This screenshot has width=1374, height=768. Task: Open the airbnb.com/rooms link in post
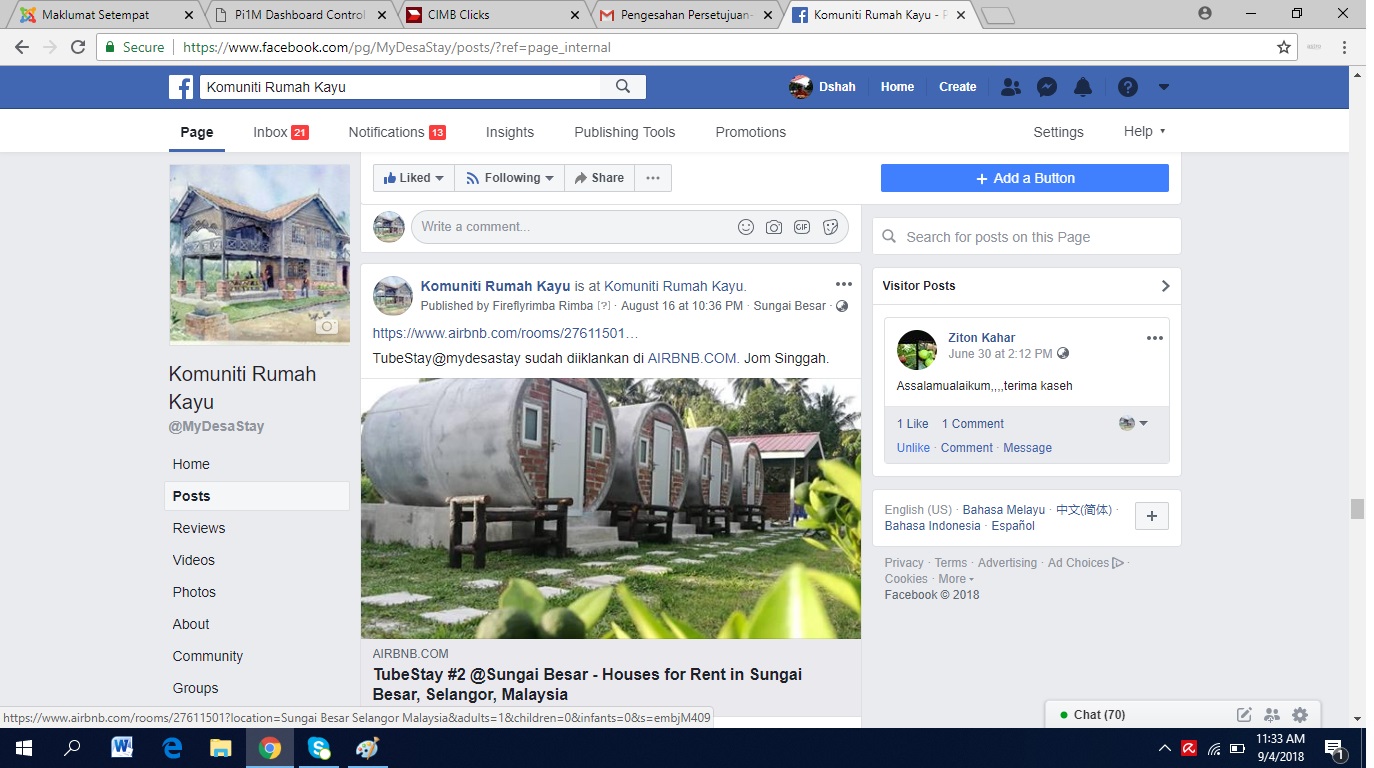[506, 333]
